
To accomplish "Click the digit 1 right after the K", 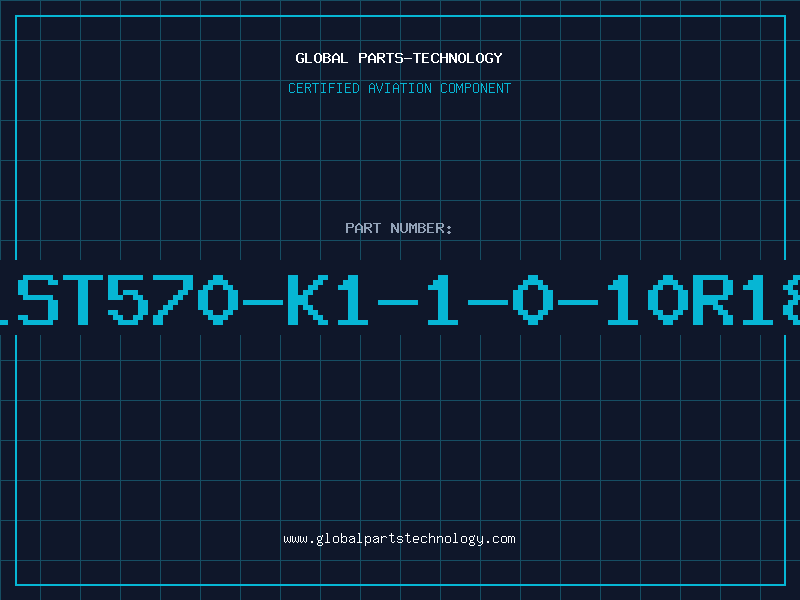I will coord(352,299).
